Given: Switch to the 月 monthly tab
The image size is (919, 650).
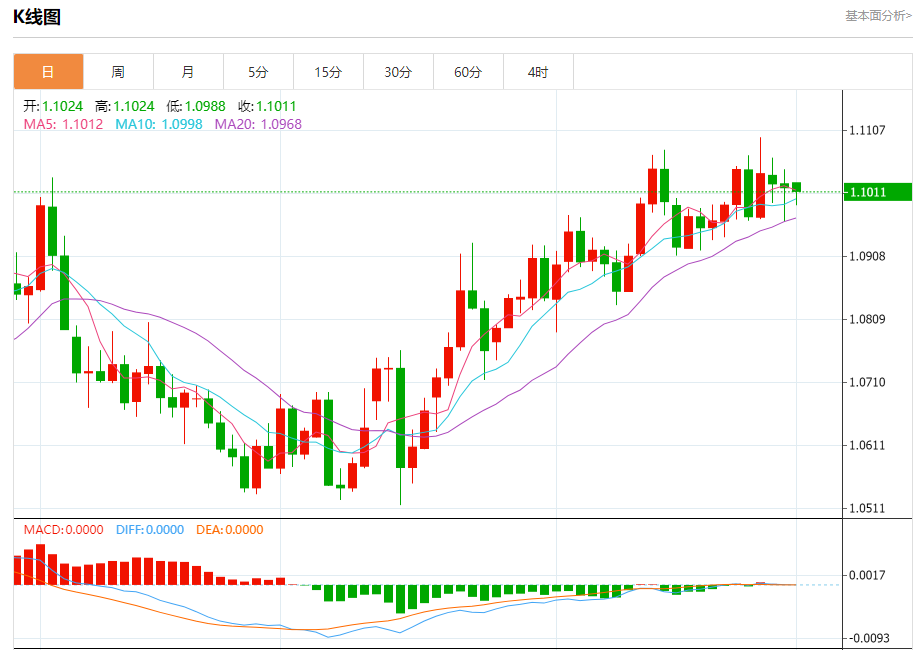Looking at the screenshot, I should (x=188, y=72).
